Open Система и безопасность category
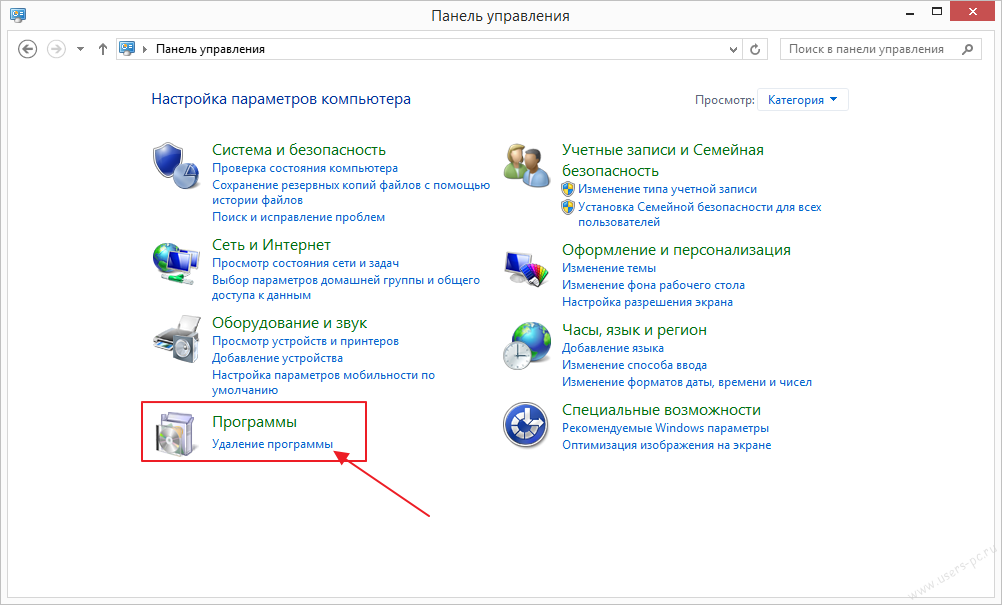 point(299,149)
